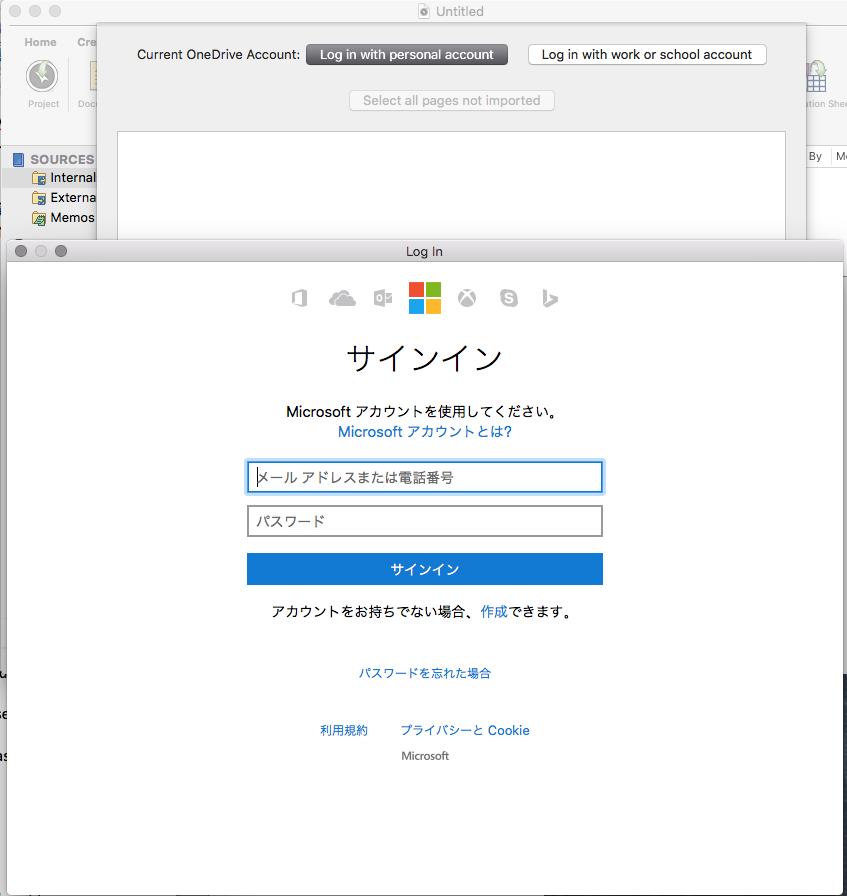The width and height of the screenshot is (847, 896).
Task: Click Select all pages not imported
Action: [452, 101]
